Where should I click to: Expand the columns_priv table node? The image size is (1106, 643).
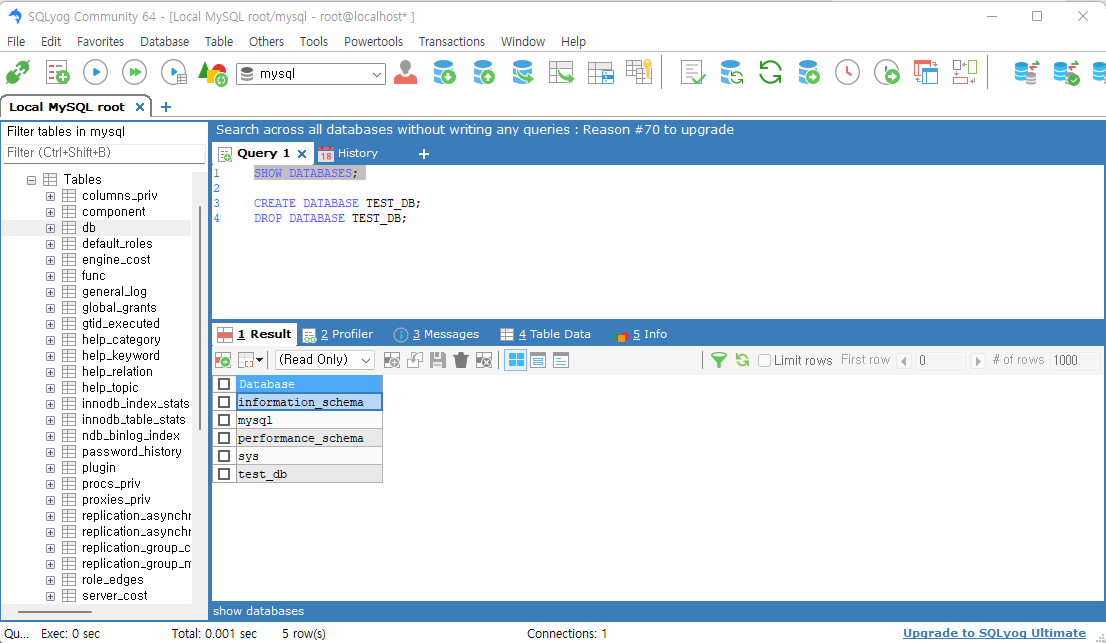click(50, 196)
